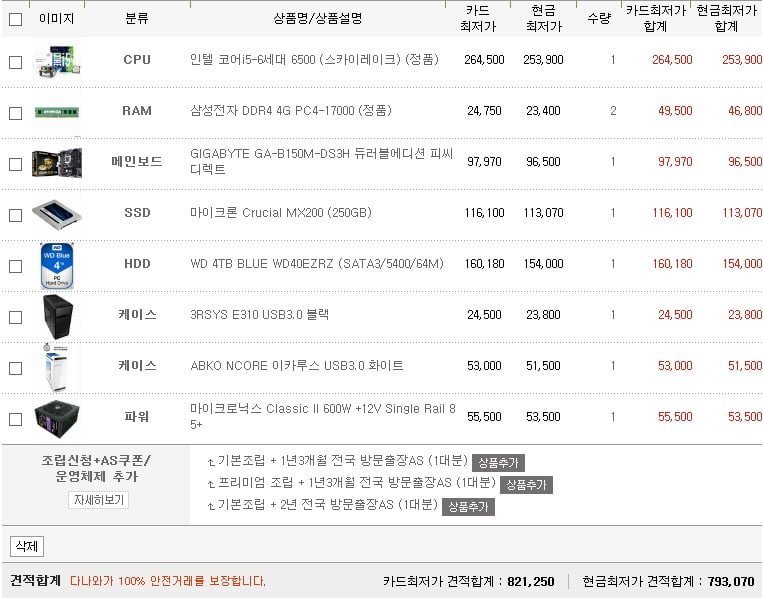The image size is (763, 598).
Task: Add 기본조립 1년3개월 AS with 상품추가
Action: pyautogui.click(x=498, y=462)
